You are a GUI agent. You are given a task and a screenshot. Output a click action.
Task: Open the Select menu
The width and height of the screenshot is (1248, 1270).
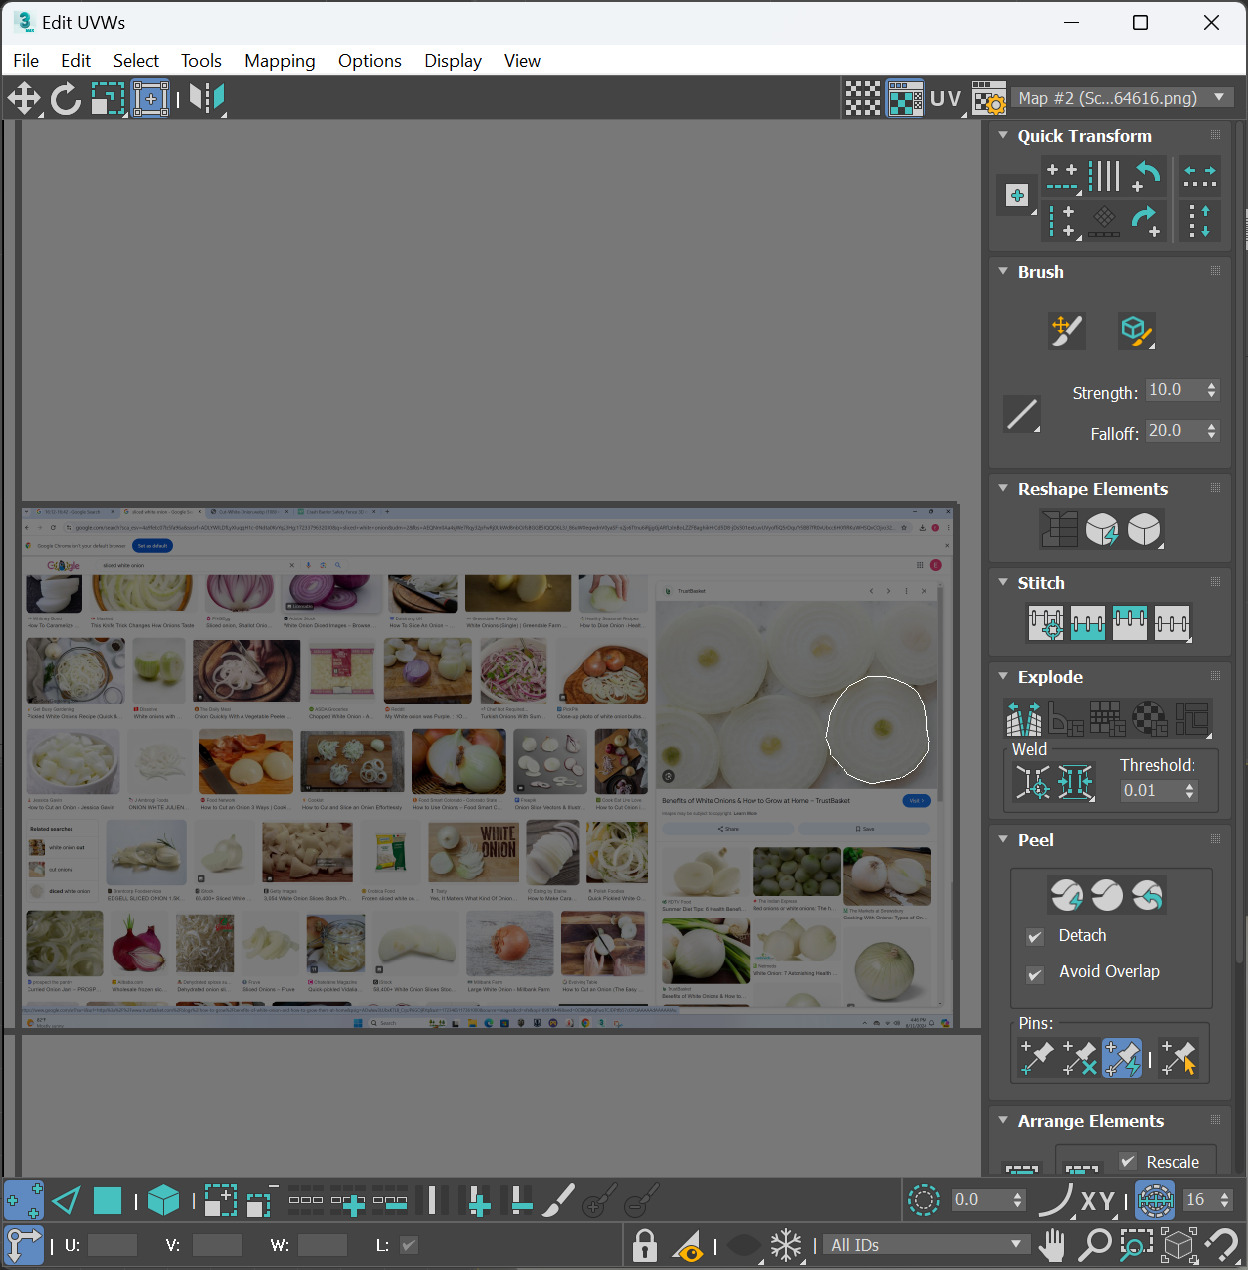(136, 61)
